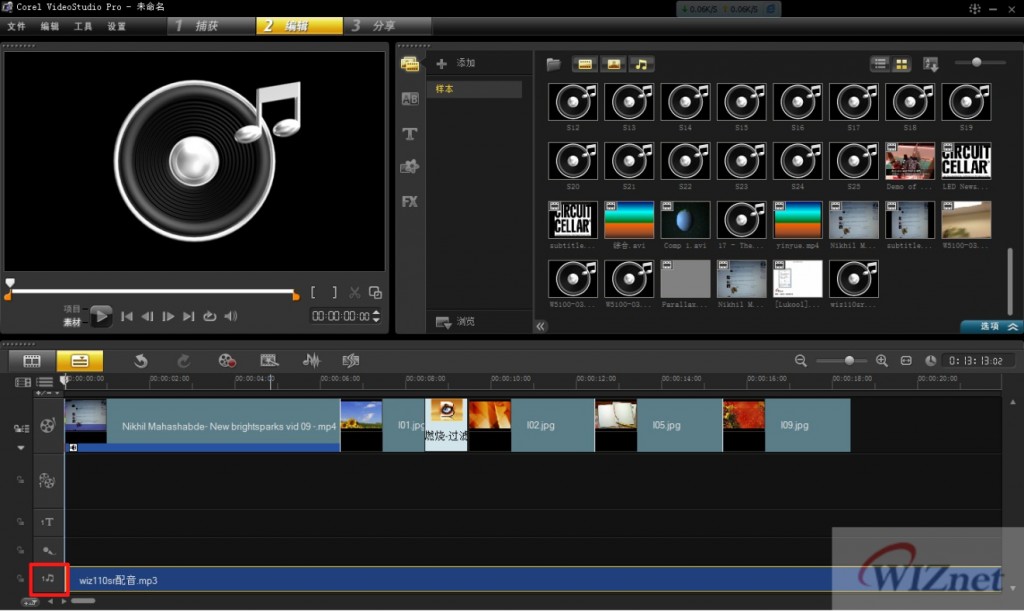Click the Record/Capture option icon in timeline toolbar

click(x=227, y=361)
